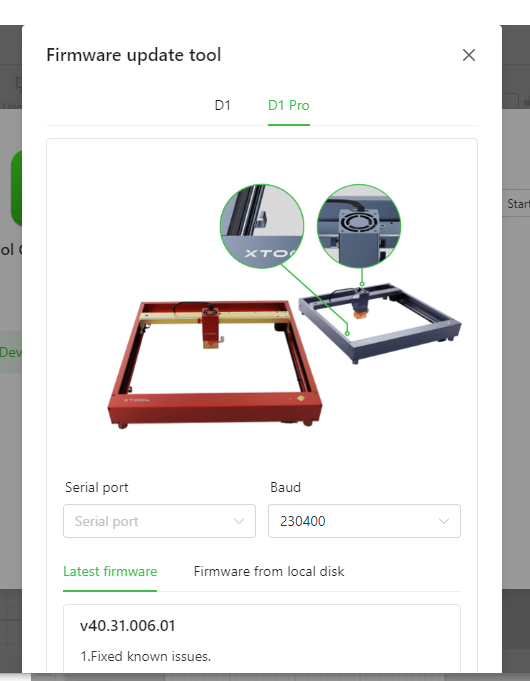Click the red D1 Pro machine image
The width and height of the screenshot is (530, 681).
pos(215,364)
